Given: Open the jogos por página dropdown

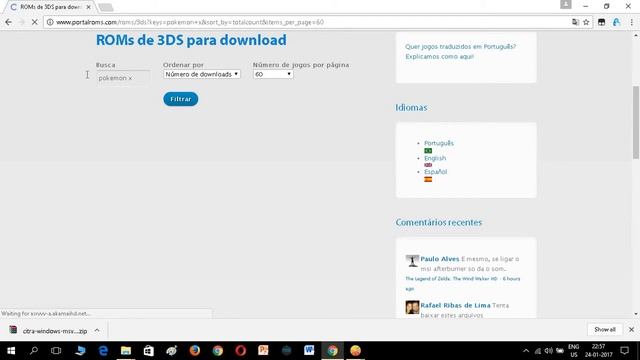Looking at the screenshot, I should pos(273,74).
